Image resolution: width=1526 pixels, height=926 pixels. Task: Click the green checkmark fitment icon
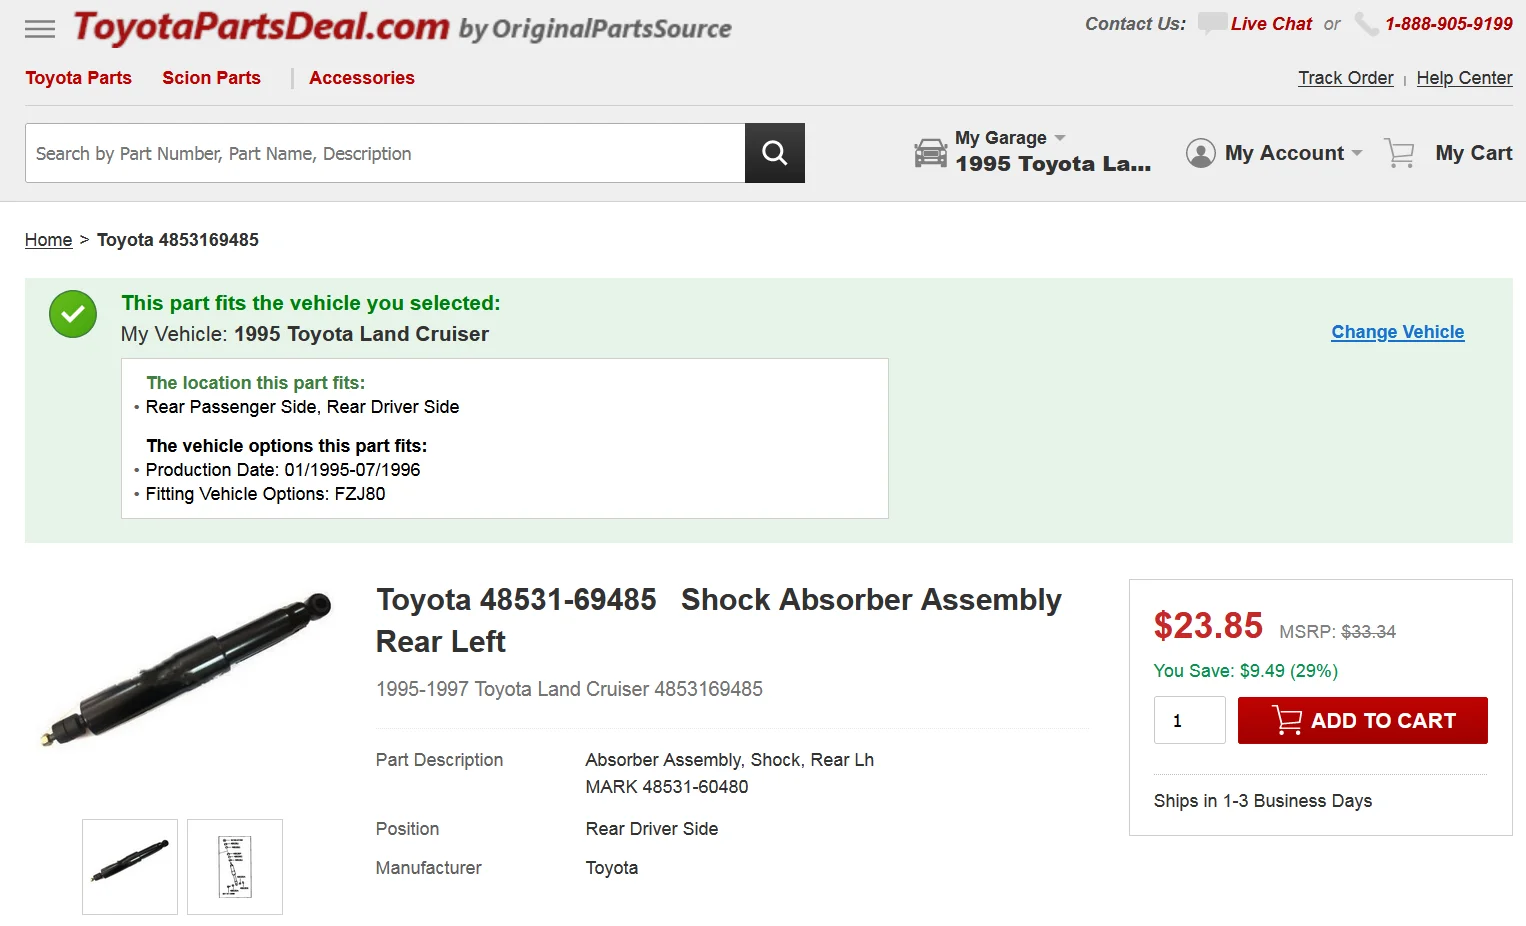click(x=73, y=315)
